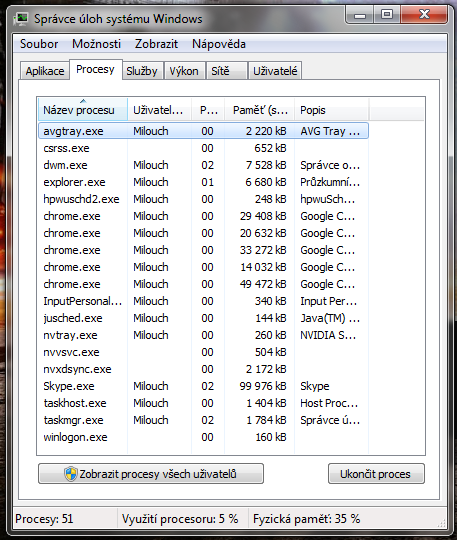
Task: Click the Průzkumní... description cell
Action: (330, 182)
